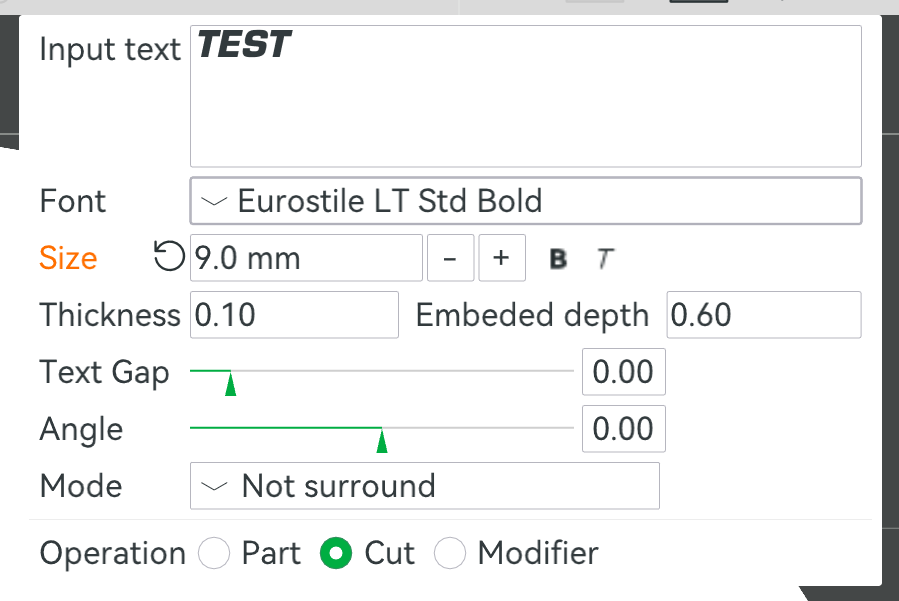Reset the text size with the undo arrow
The width and height of the screenshot is (899, 601).
pos(169,256)
